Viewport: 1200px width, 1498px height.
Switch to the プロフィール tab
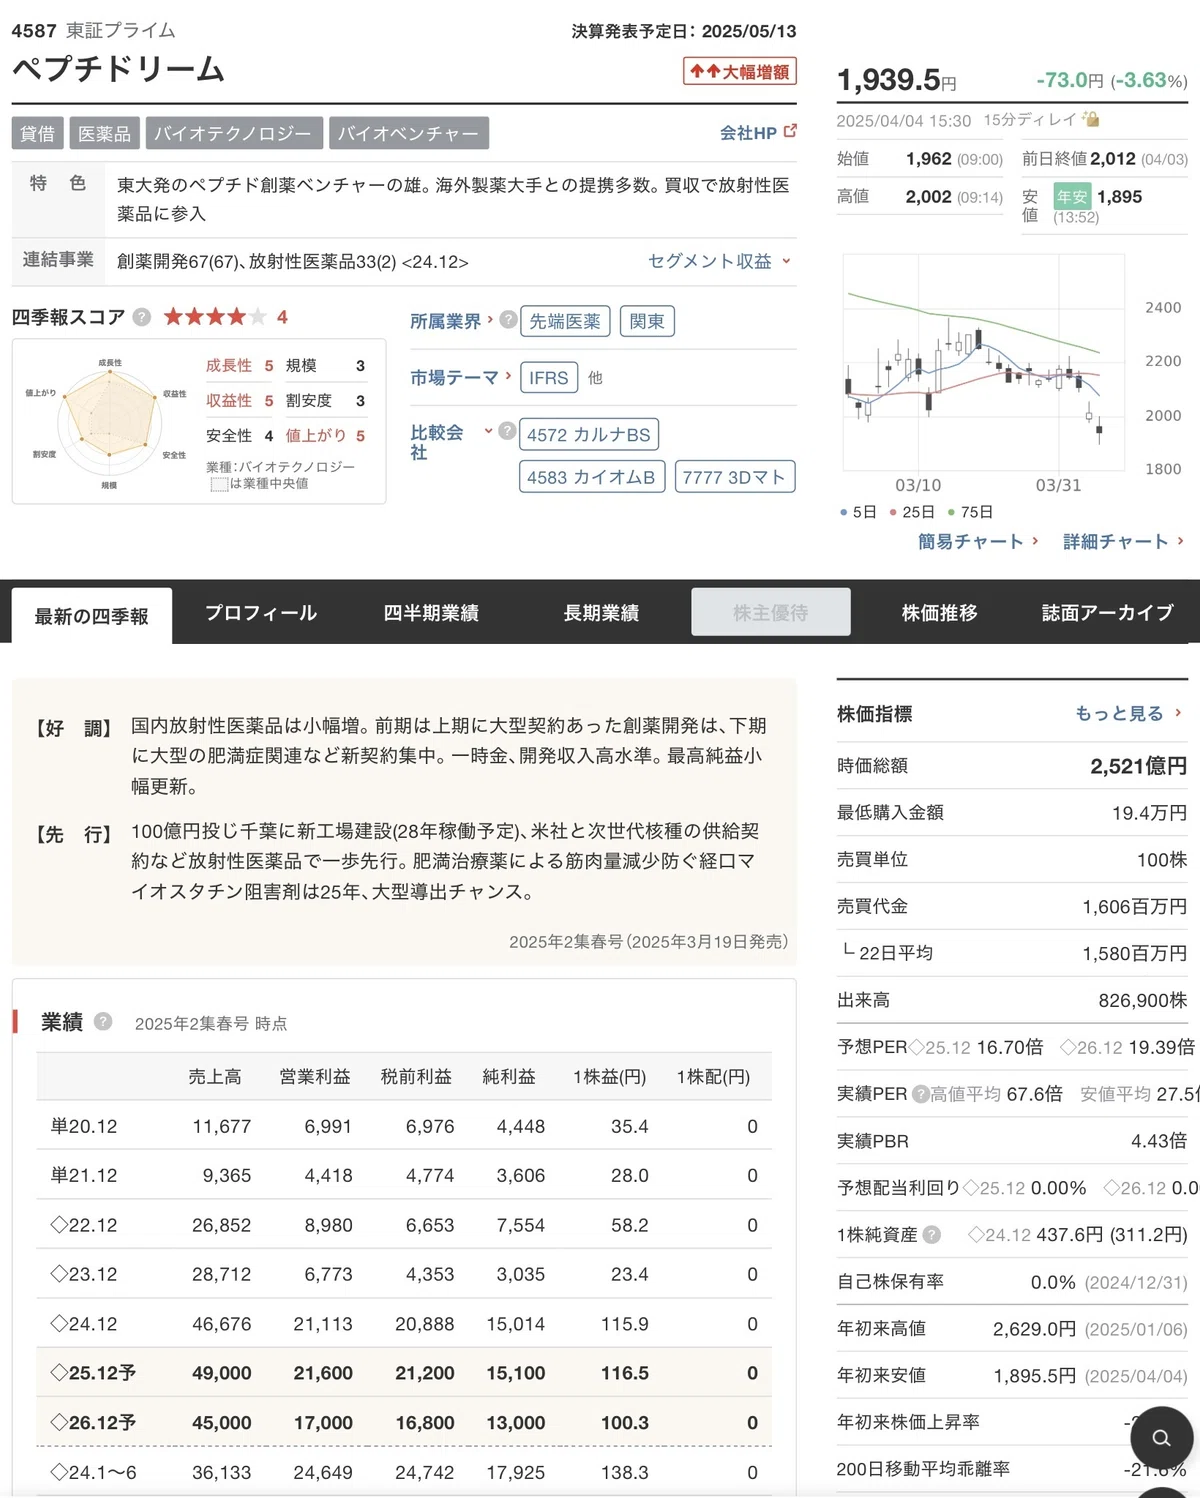pyautogui.click(x=261, y=613)
